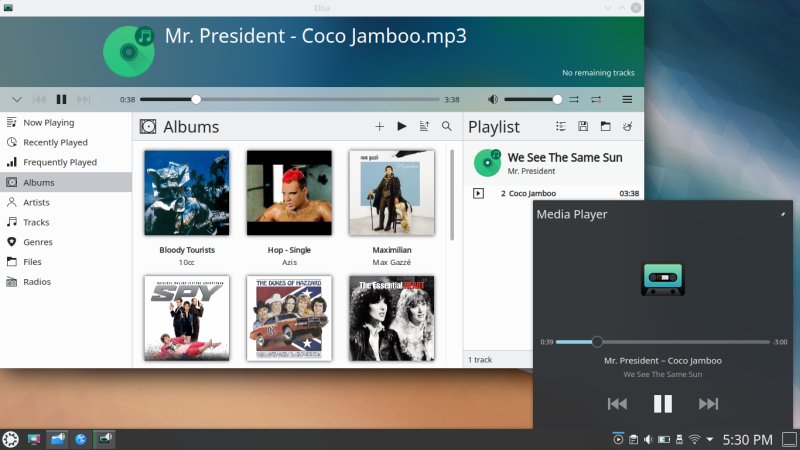Go to previous track in Media Player popup
Viewport: 800px width, 450px height.
pyautogui.click(x=617, y=404)
